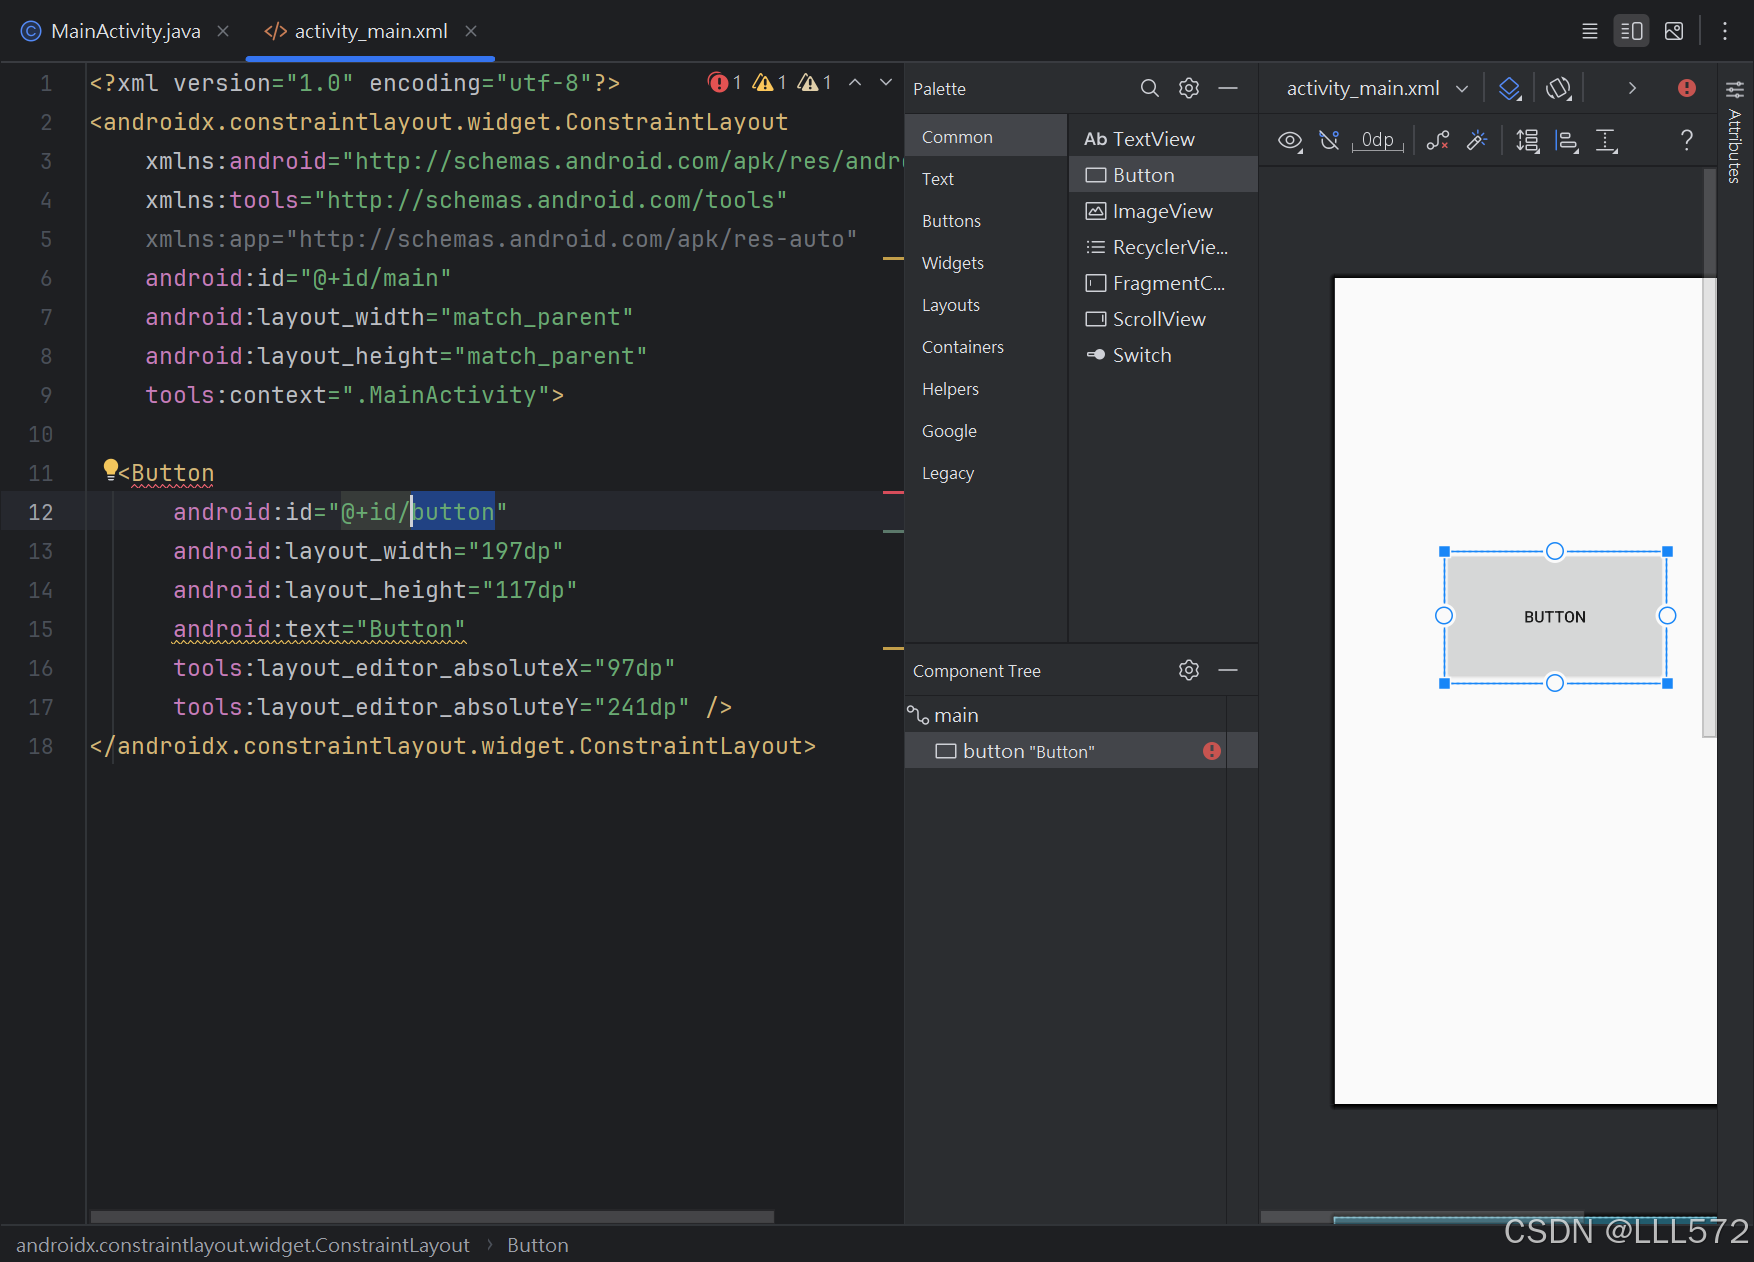The image size is (1754, 1262).
Task: Toggle autoconnect to parent magnet
Action: [1329, 141]
